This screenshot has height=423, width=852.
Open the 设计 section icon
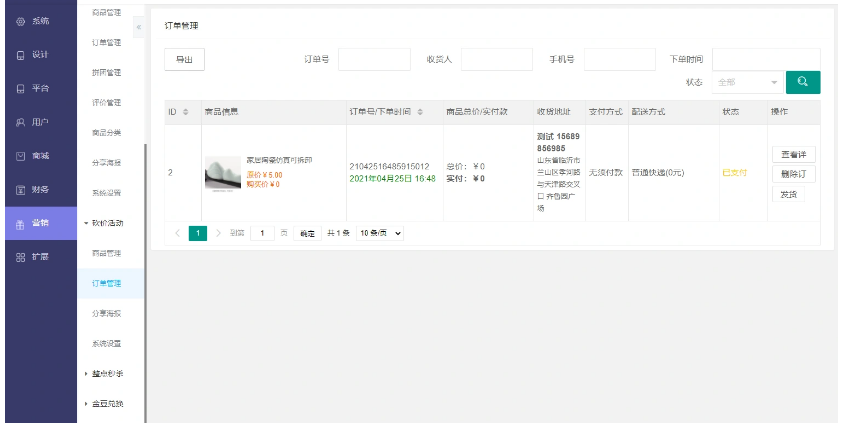point(21,55)
